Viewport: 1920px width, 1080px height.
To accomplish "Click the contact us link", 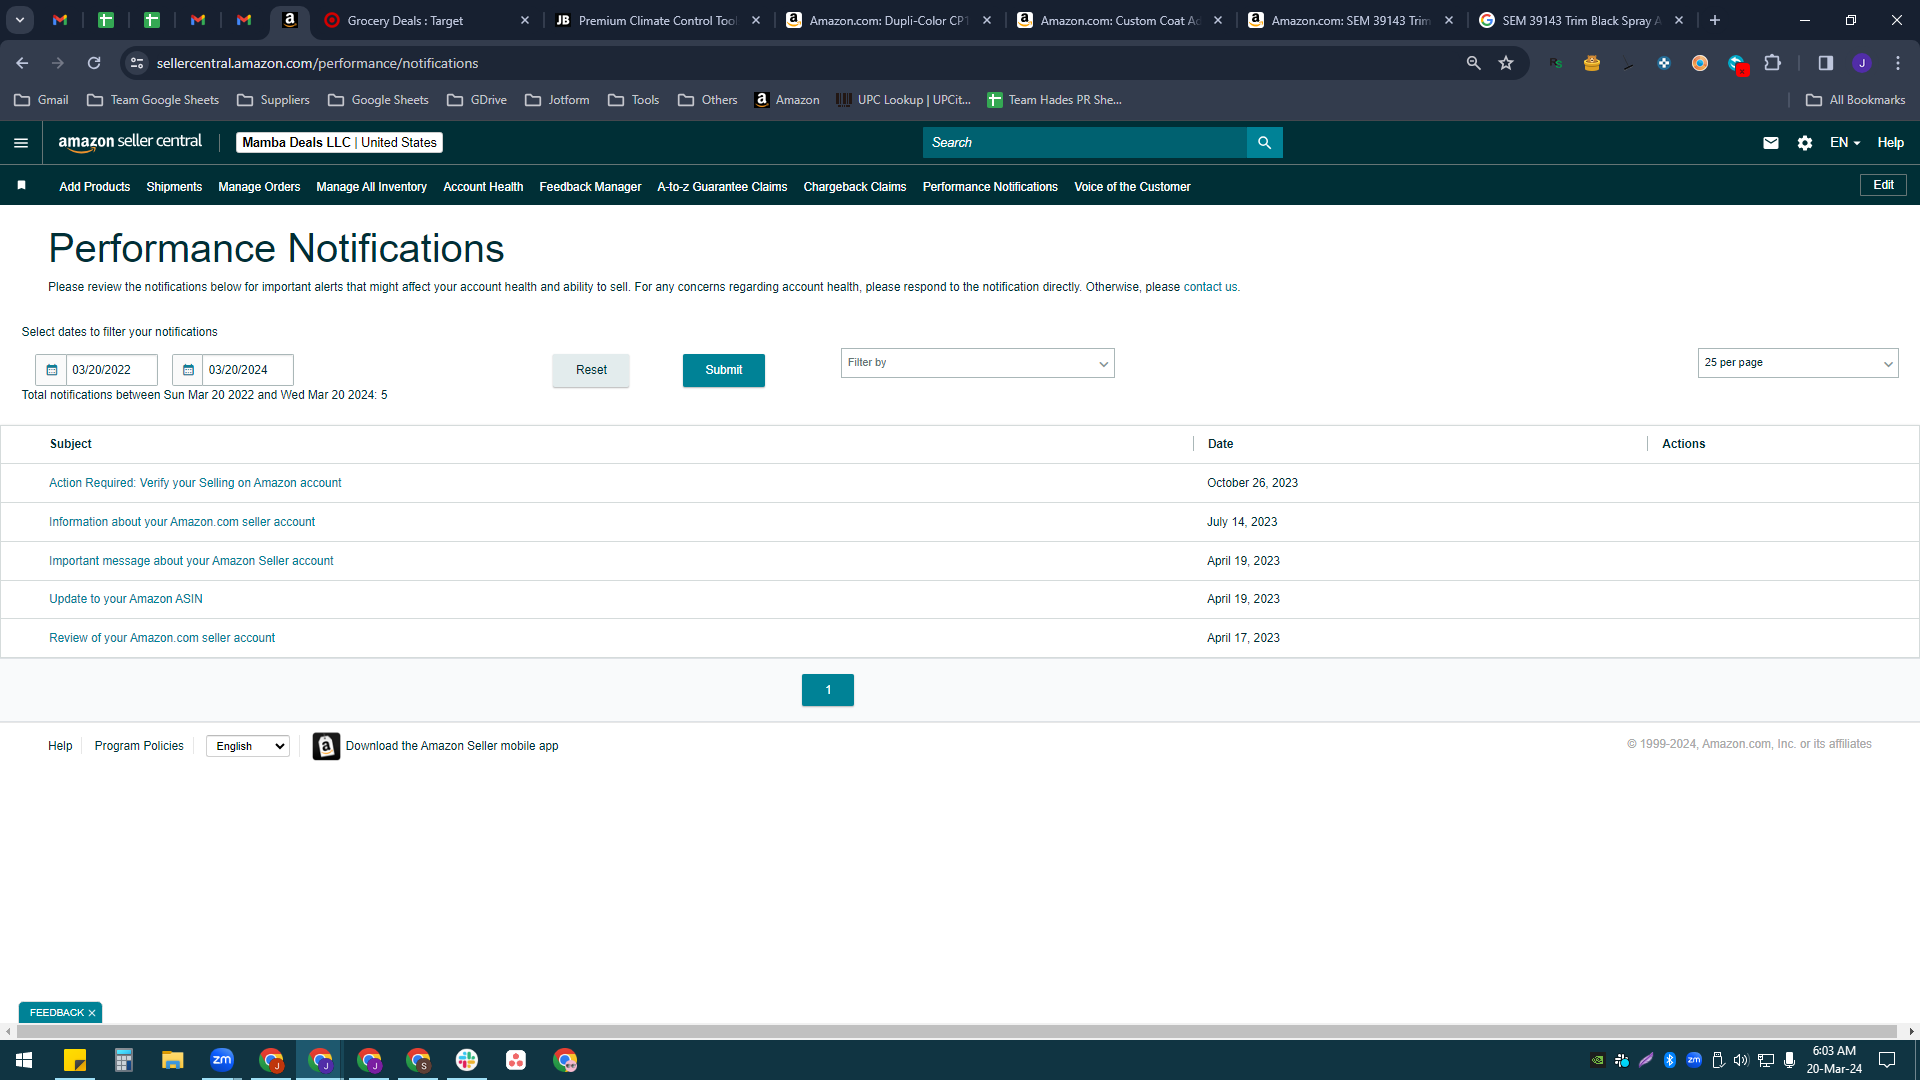I will tap(1210, 287).
